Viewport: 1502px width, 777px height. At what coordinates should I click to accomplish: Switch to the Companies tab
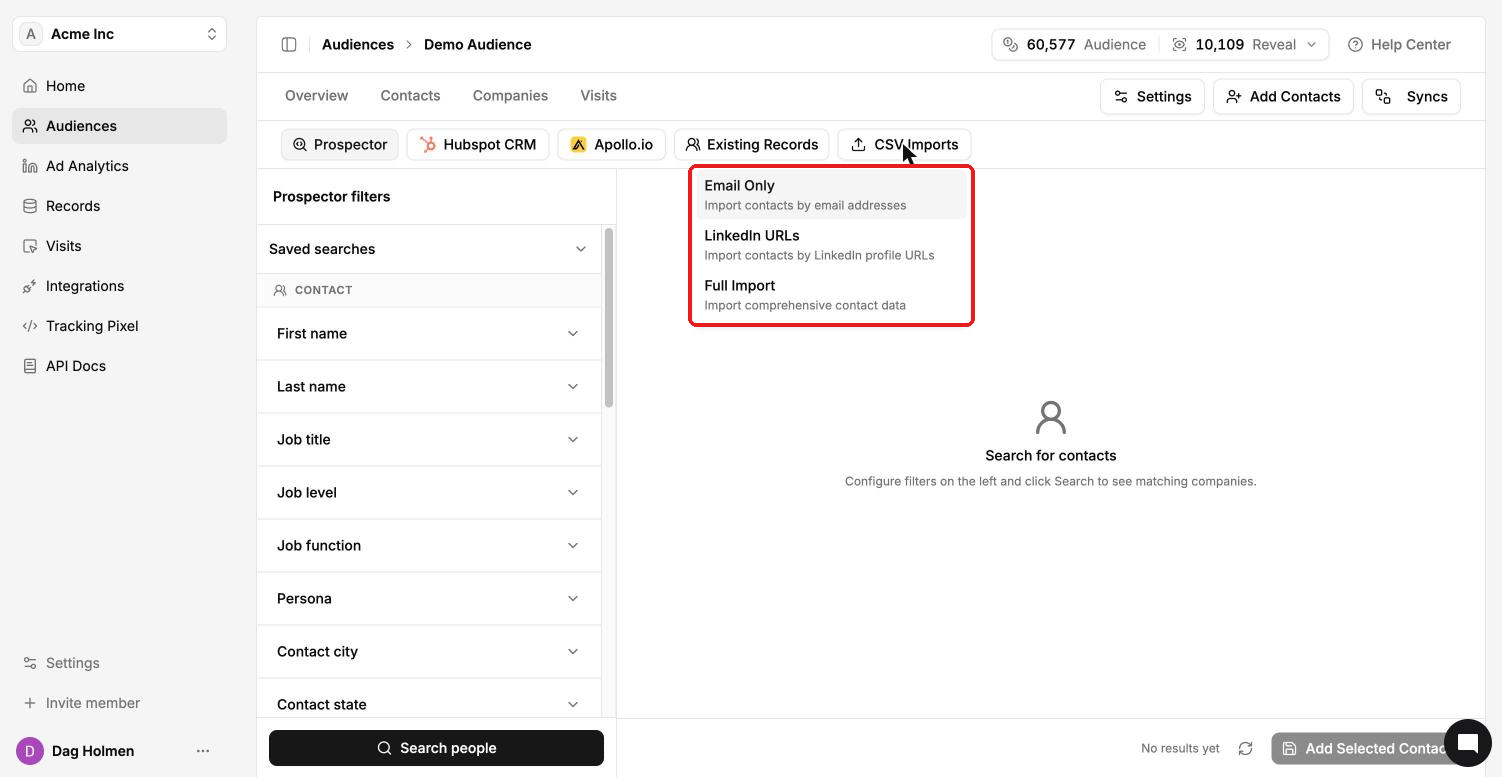click(x=510, y=96)
